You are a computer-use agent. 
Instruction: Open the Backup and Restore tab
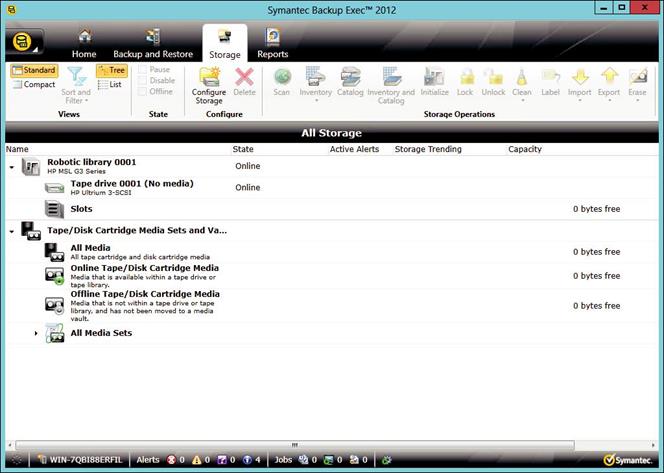tap(153, 44)
